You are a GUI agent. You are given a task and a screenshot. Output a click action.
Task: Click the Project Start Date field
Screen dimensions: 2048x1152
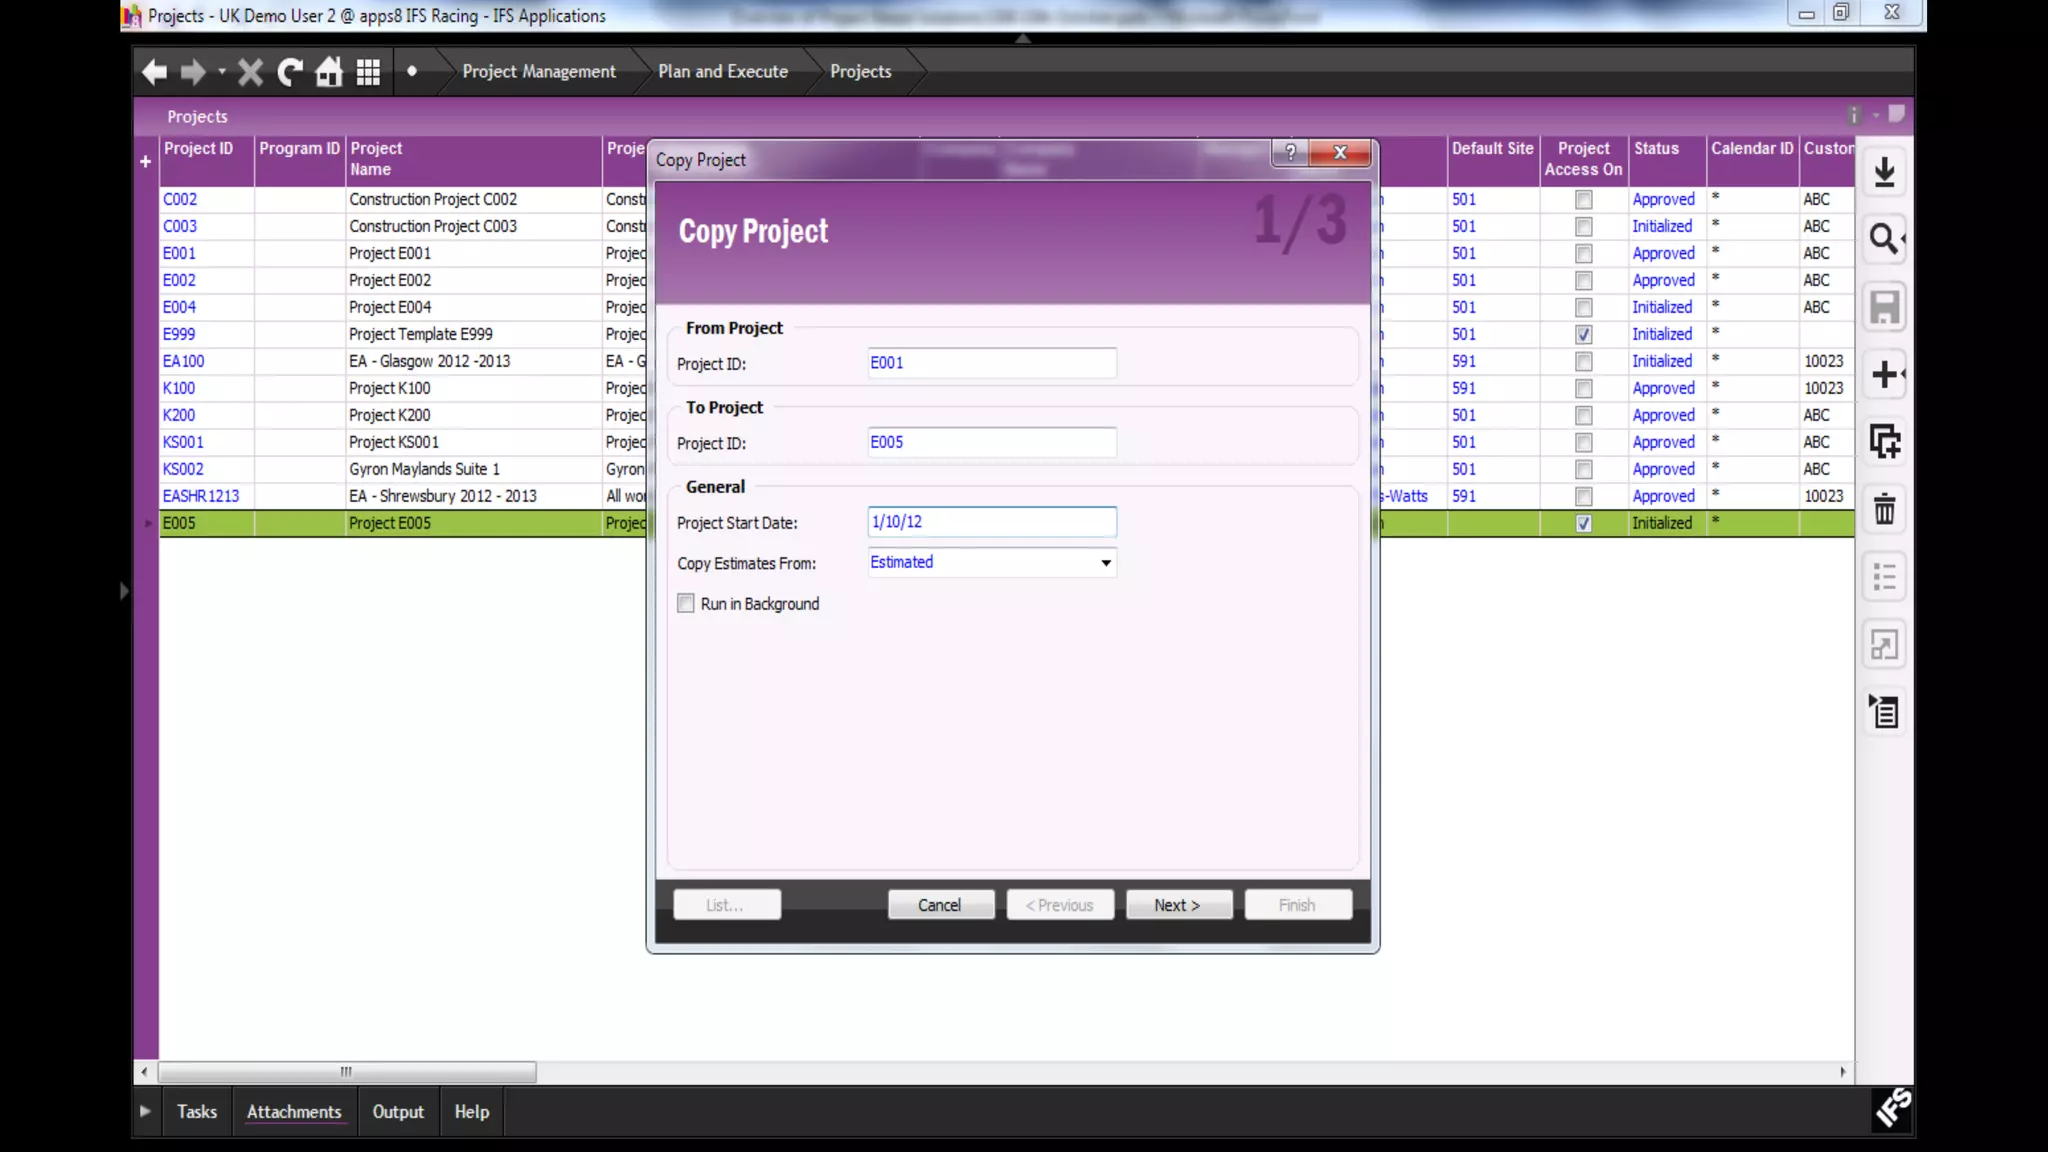[991, 522]
